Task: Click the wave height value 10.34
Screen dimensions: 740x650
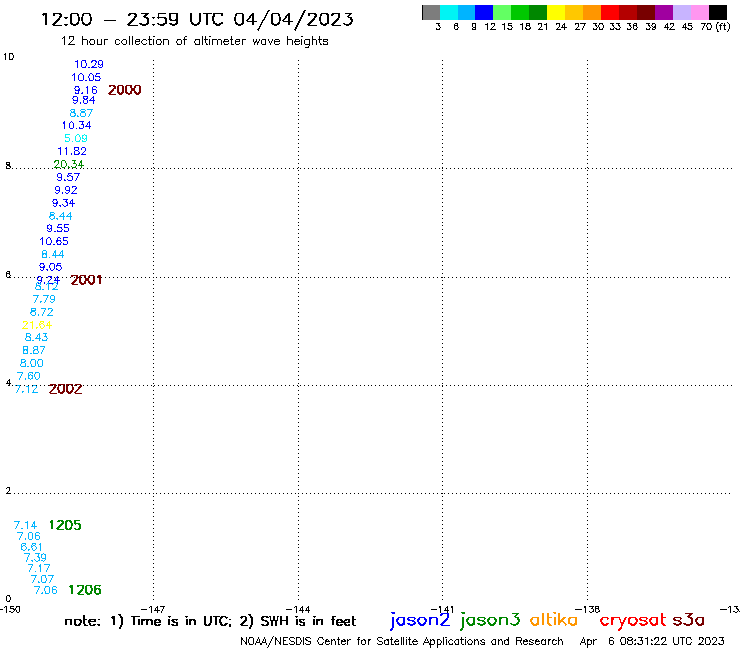Action: (x=76, y=126)
